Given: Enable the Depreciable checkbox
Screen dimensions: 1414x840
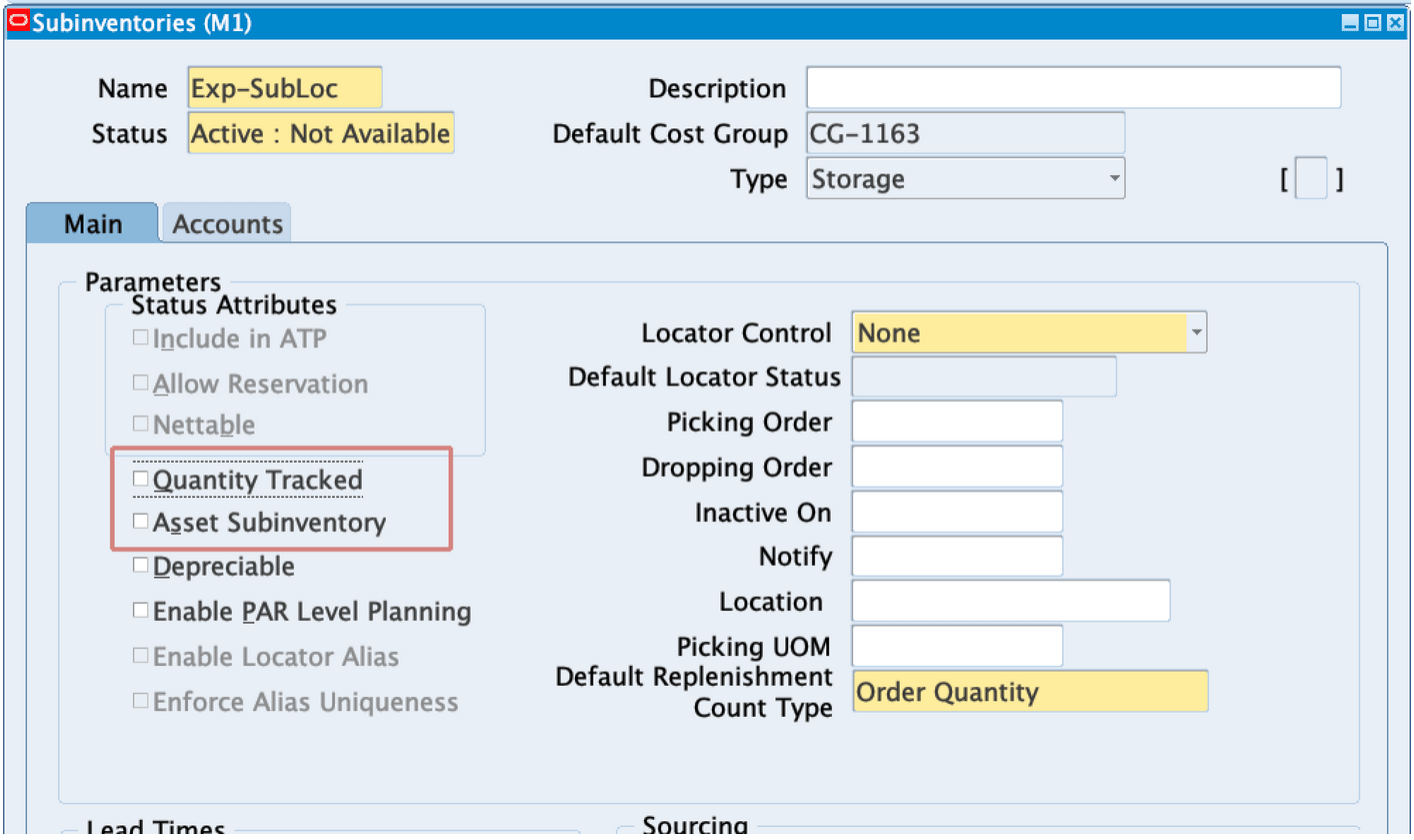Looking at the screenshot, I should (x=140, y=565).
